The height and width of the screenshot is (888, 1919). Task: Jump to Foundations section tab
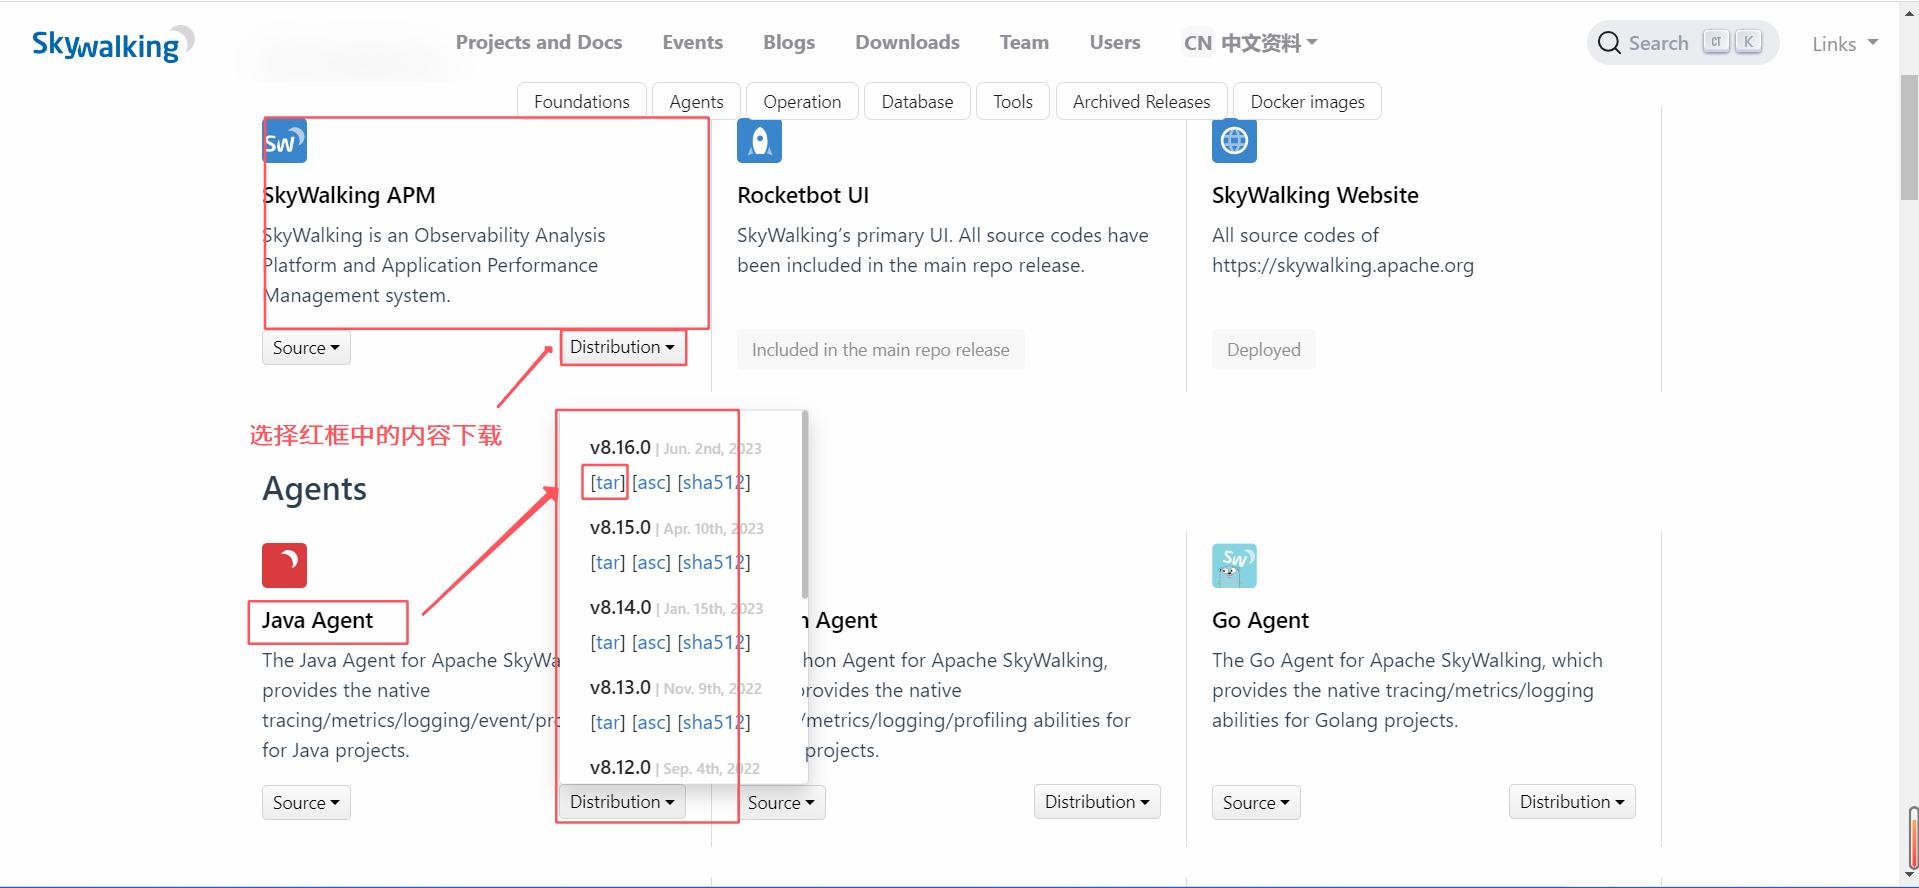(582, 101)
